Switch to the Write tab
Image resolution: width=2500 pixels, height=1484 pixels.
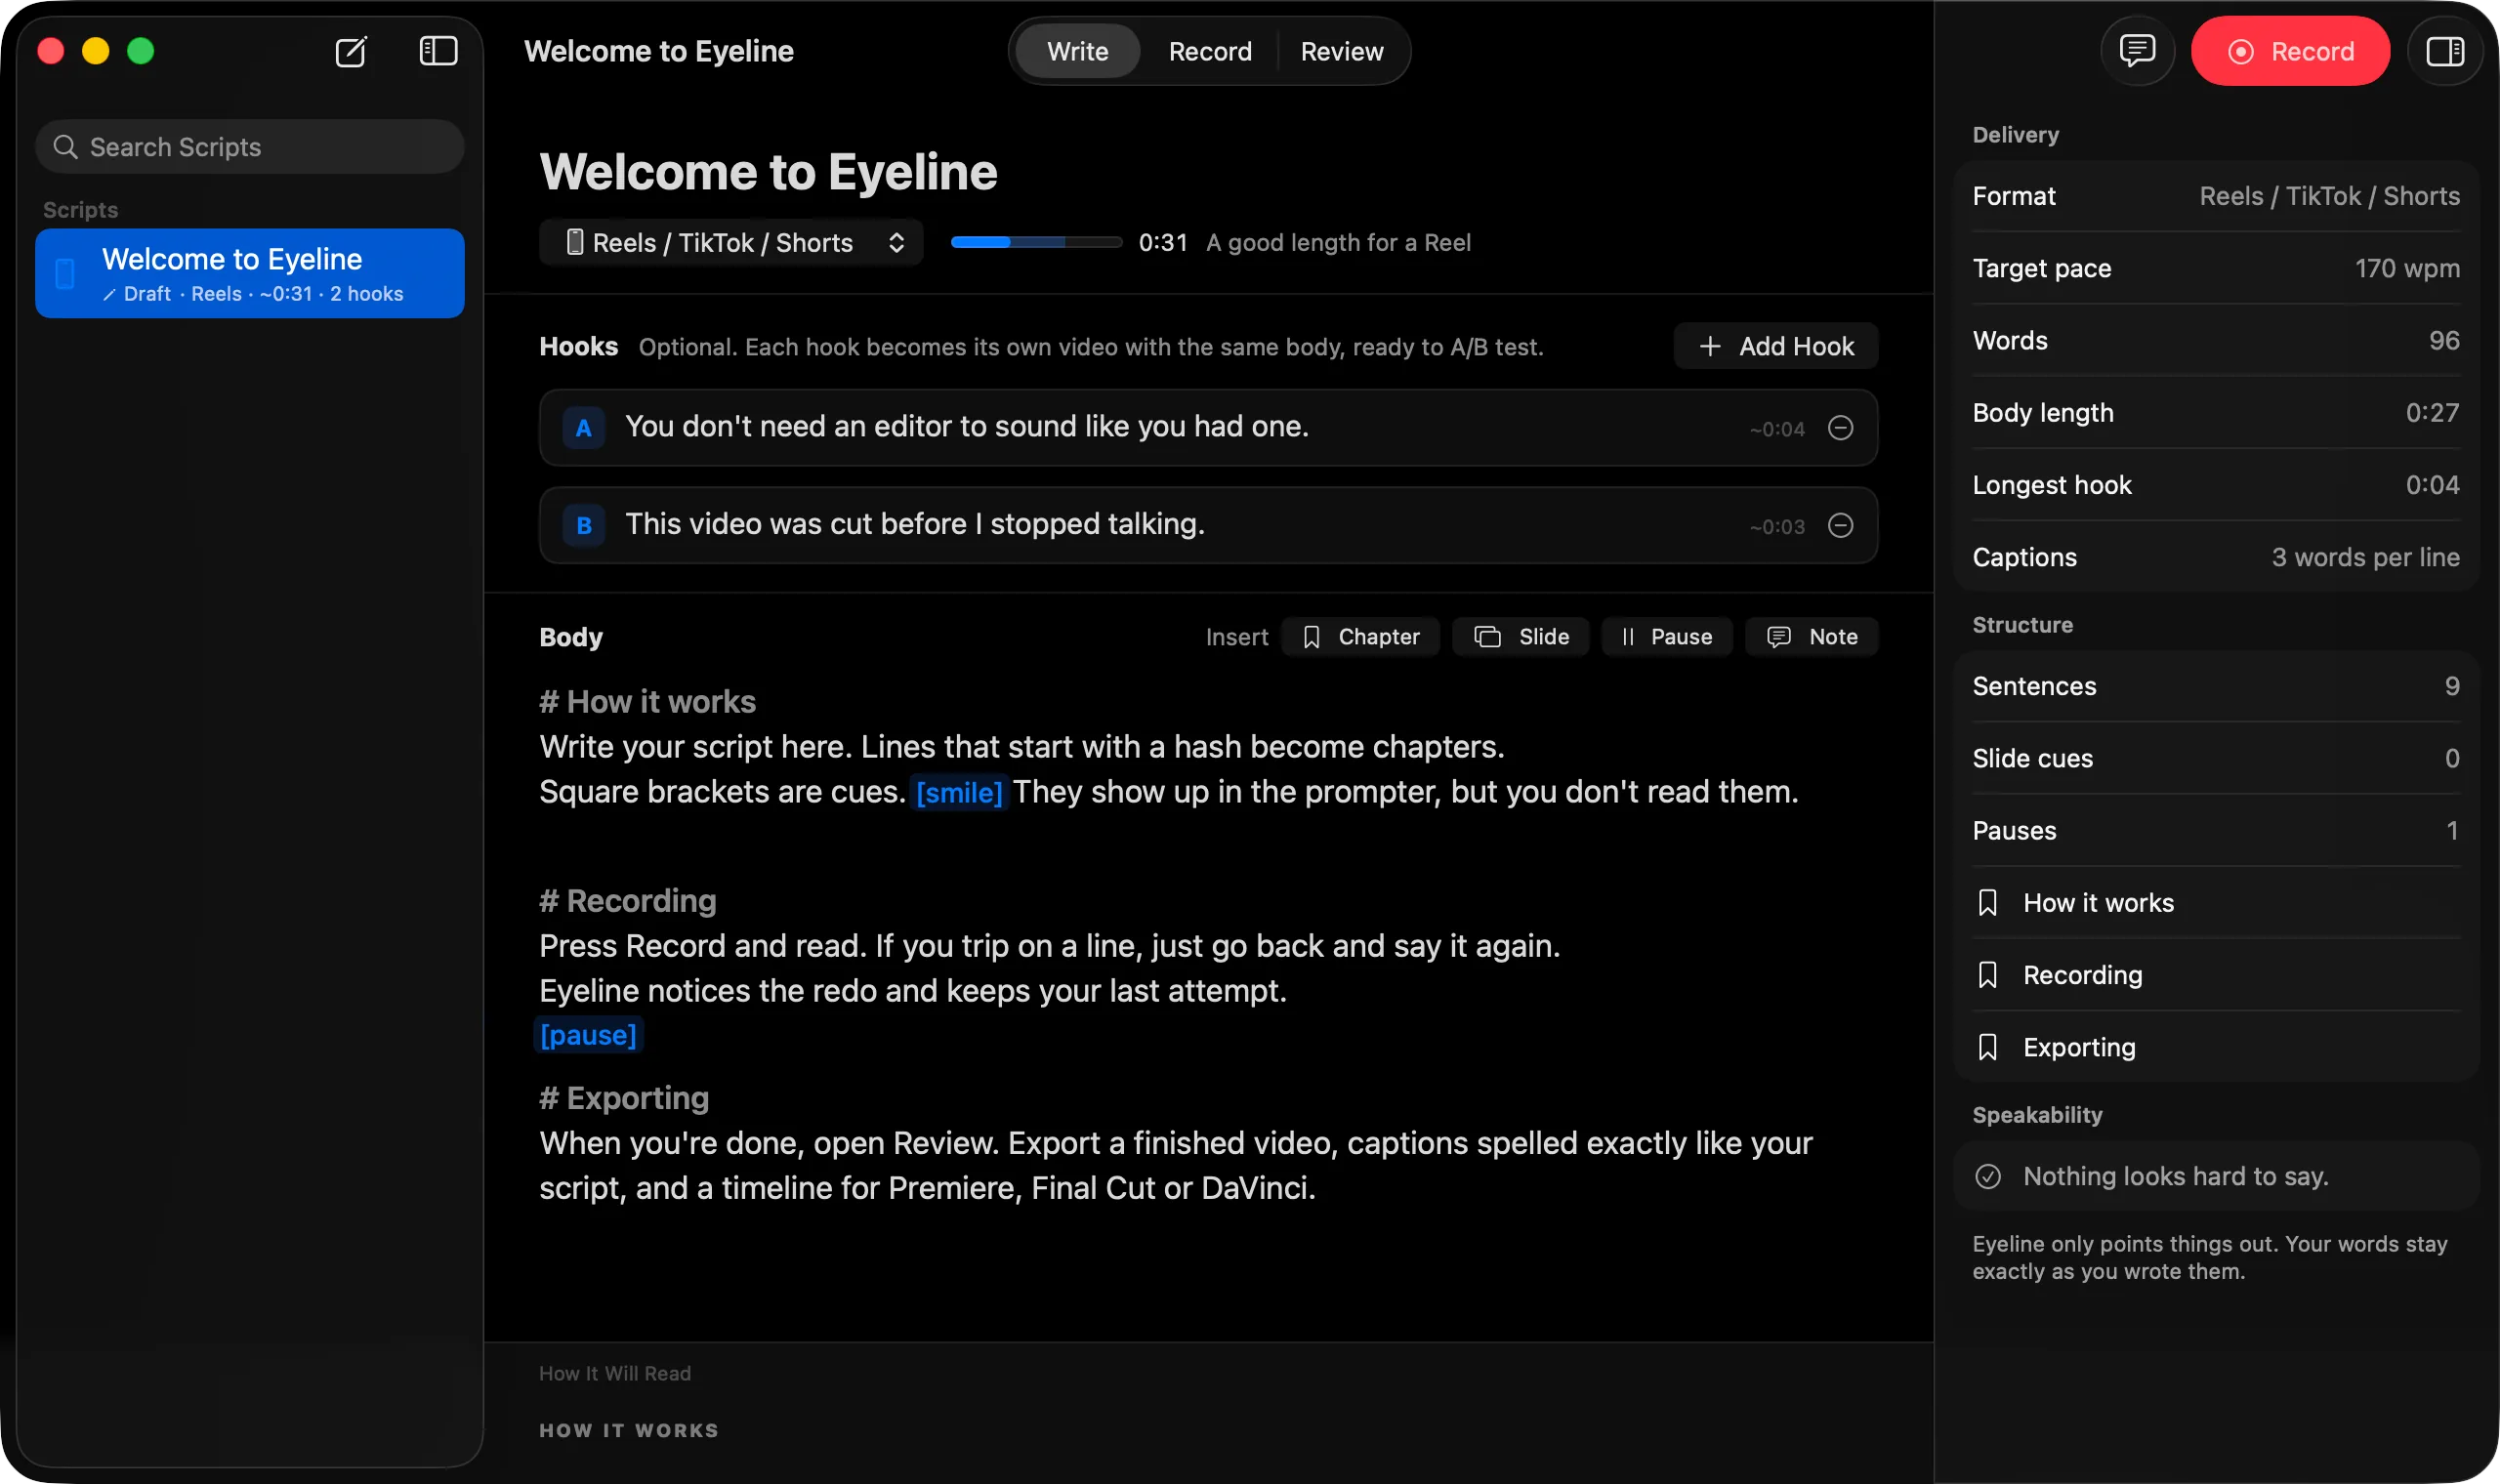point(1077,51)
